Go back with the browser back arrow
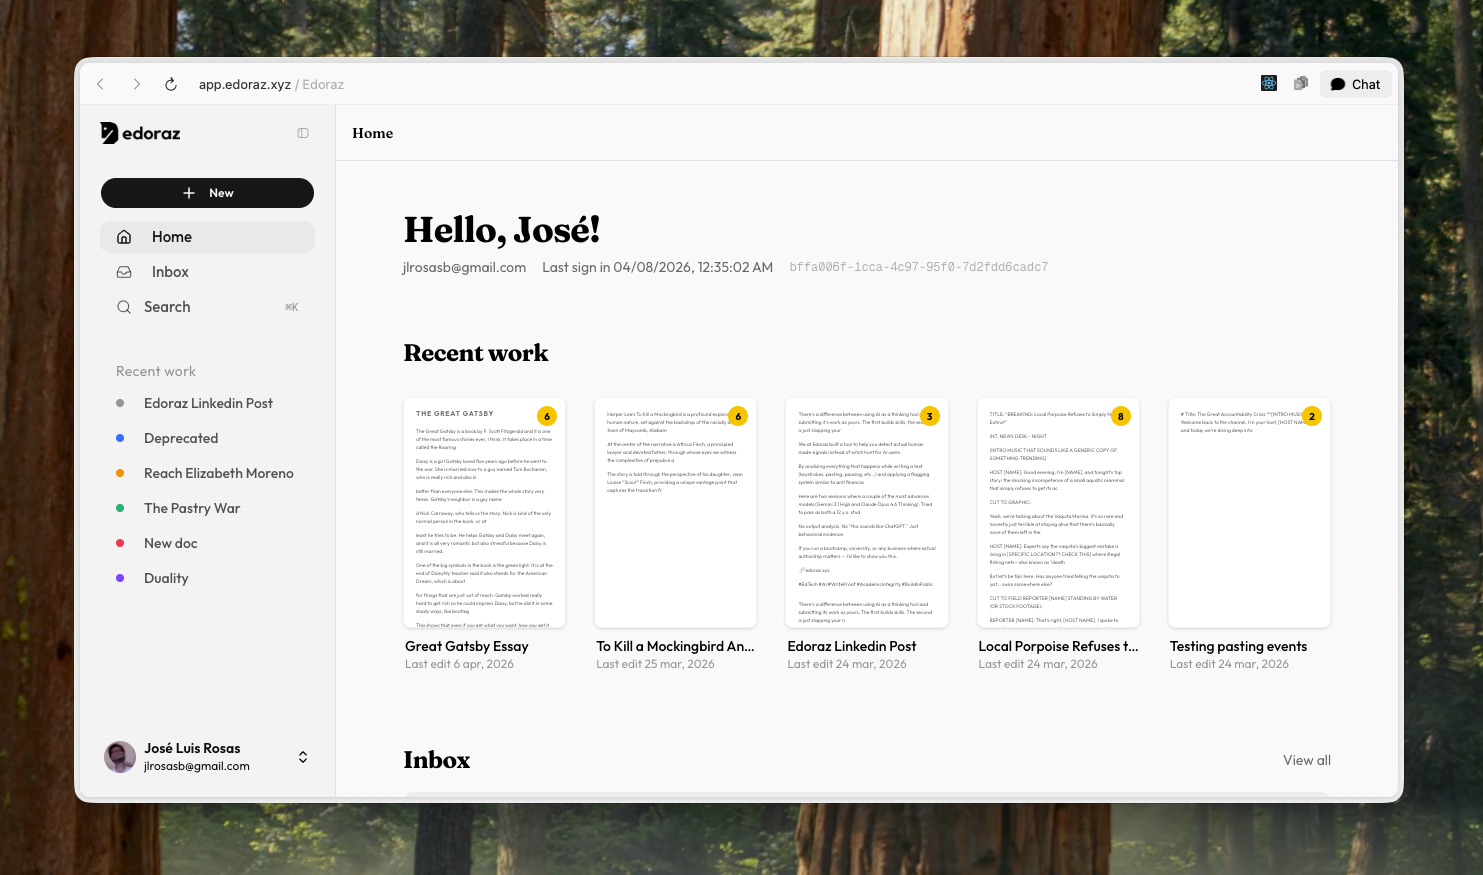The width and height of the screenshot is (1483, 875). click(x=100, y=84)
